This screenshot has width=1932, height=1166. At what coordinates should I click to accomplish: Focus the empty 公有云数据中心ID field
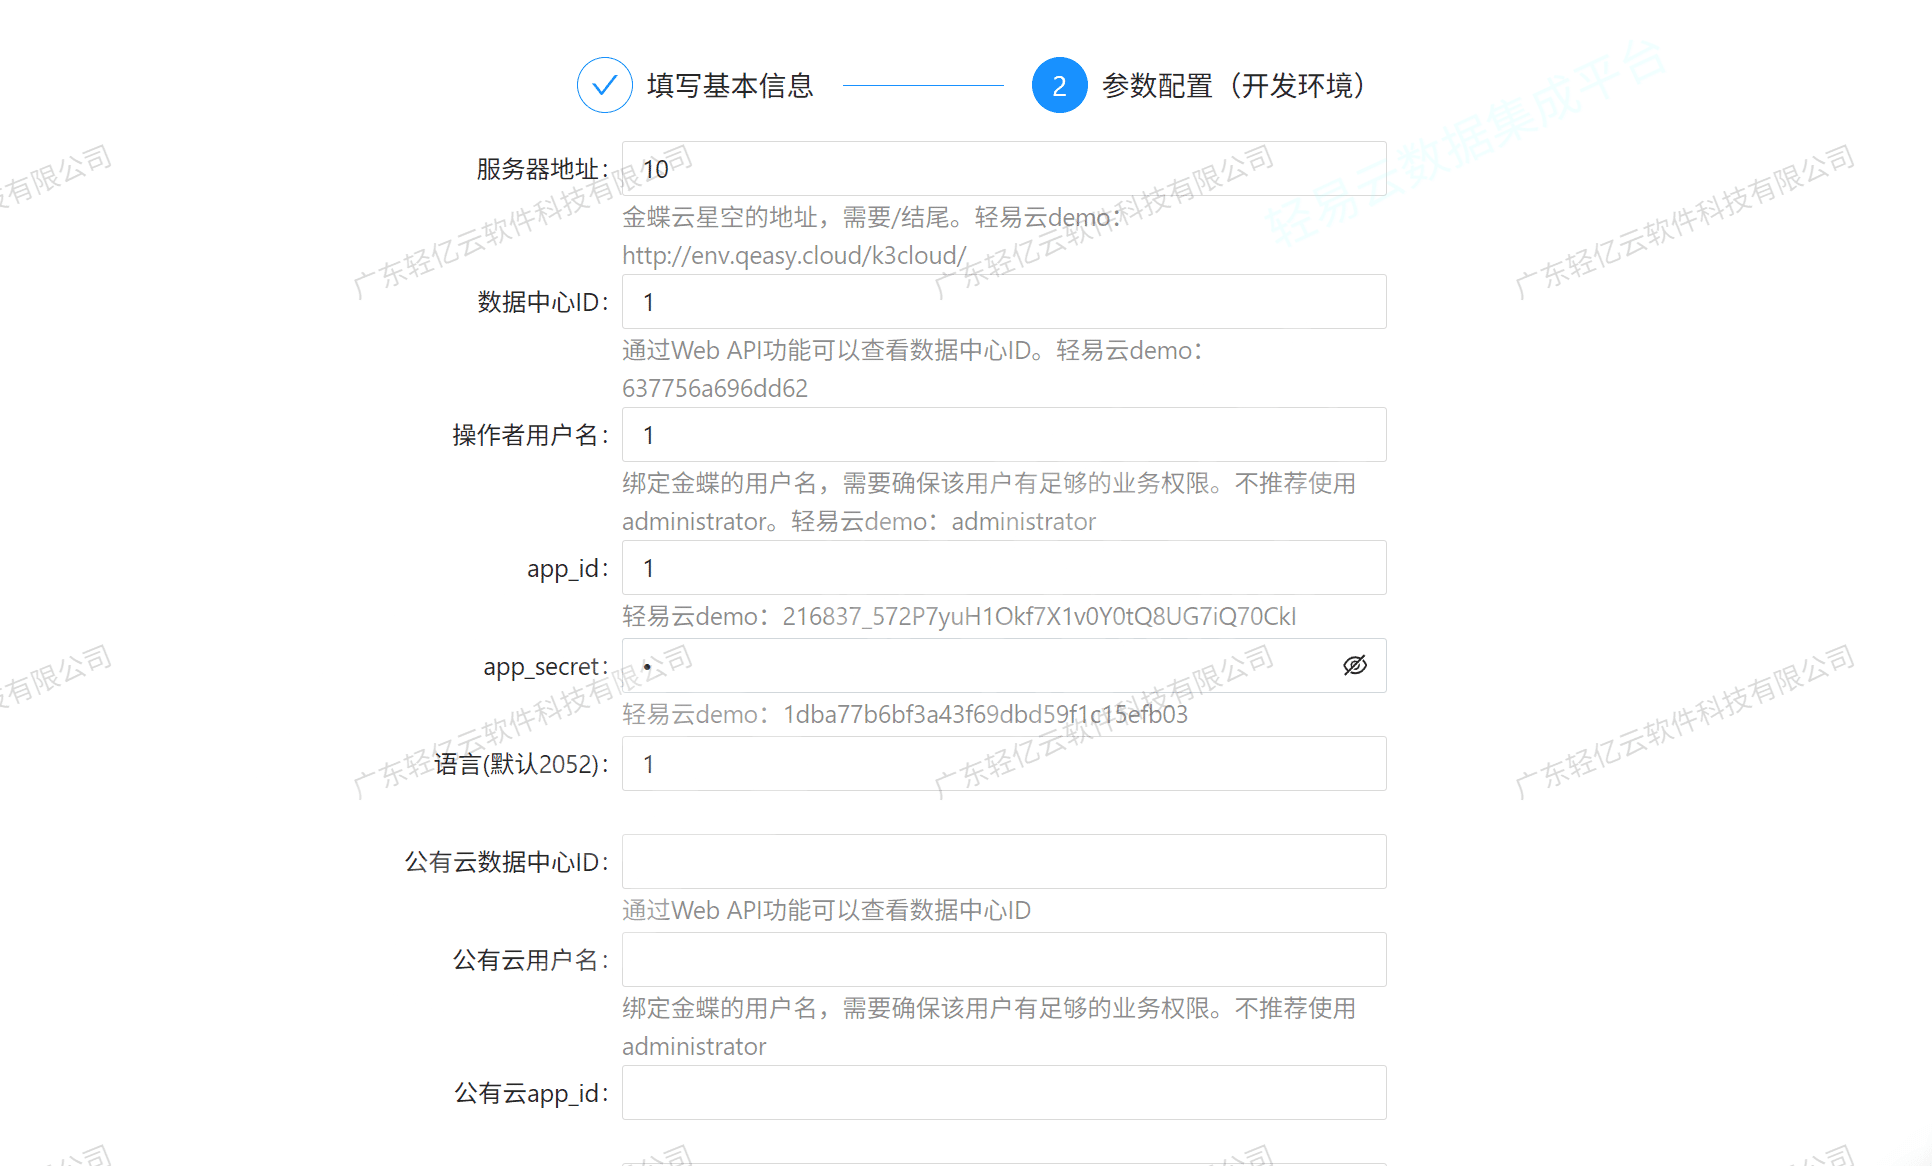point(1003,862)
